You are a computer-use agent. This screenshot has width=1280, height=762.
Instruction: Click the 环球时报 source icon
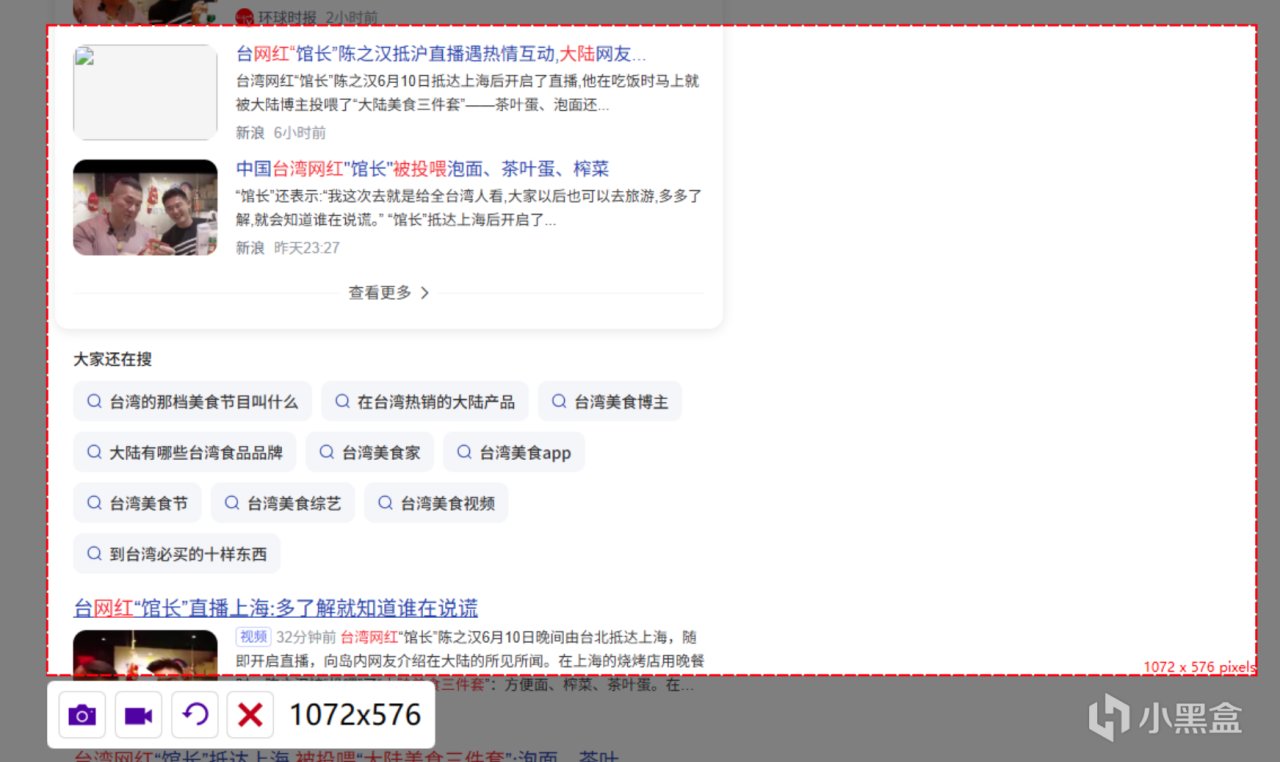245,17
